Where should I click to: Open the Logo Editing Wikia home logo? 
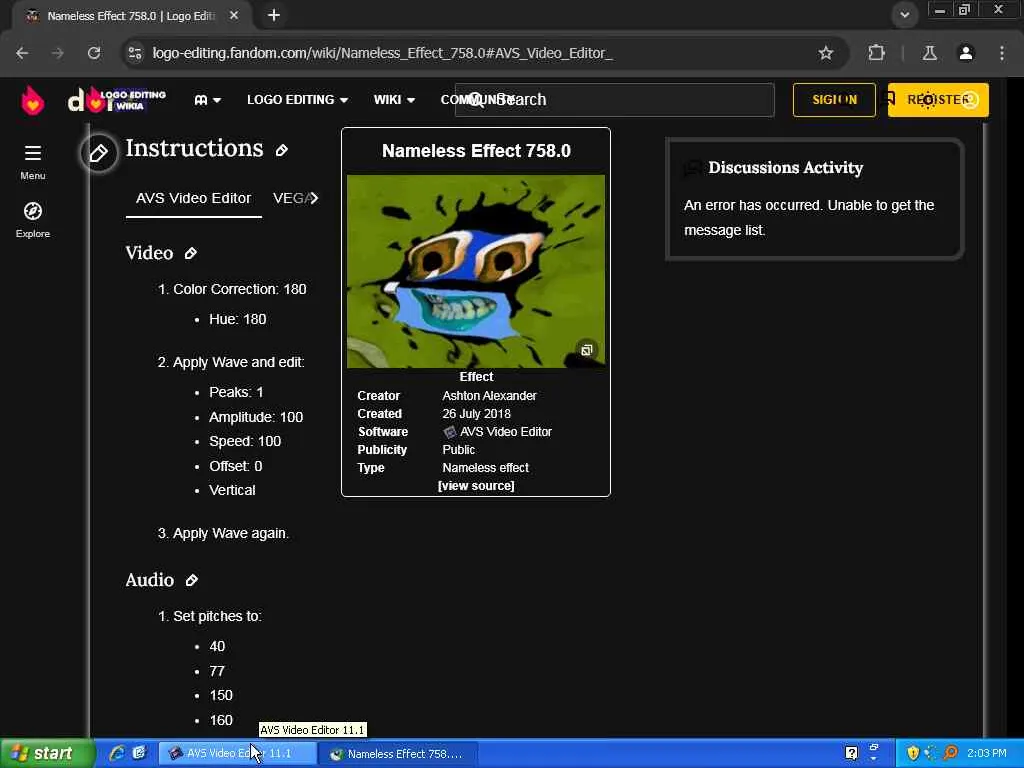pyautogui.click(x=117, y=100)
